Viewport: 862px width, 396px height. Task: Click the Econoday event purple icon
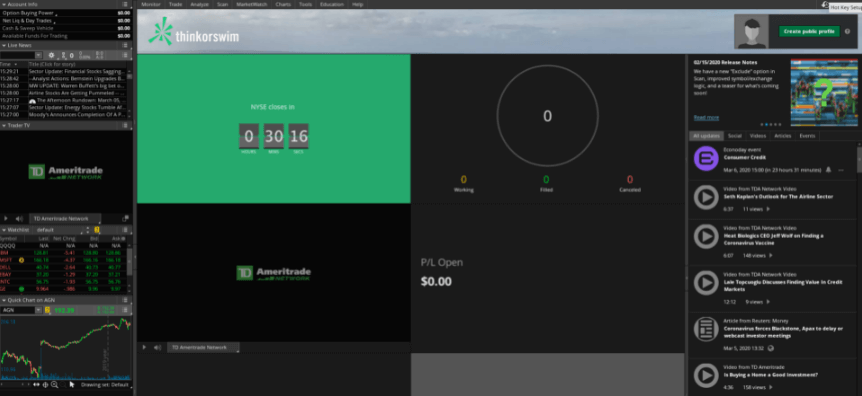pos(706,158)
